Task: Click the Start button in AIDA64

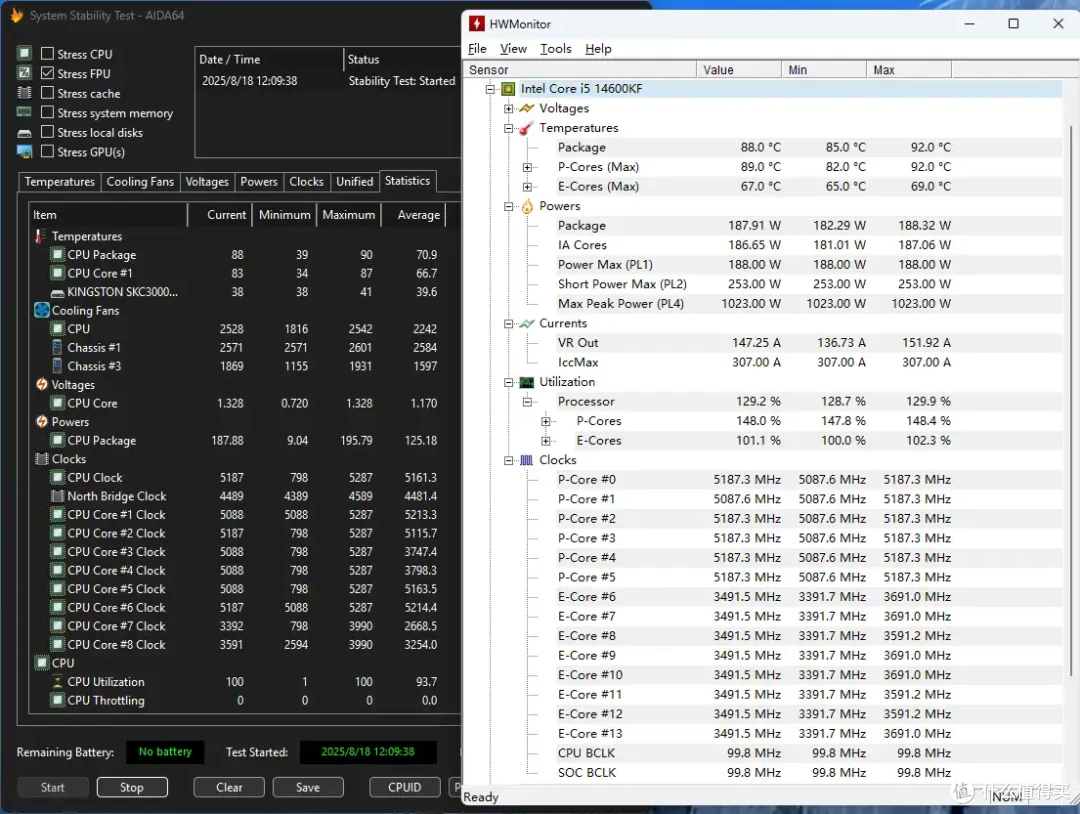Action: point(52,787)
